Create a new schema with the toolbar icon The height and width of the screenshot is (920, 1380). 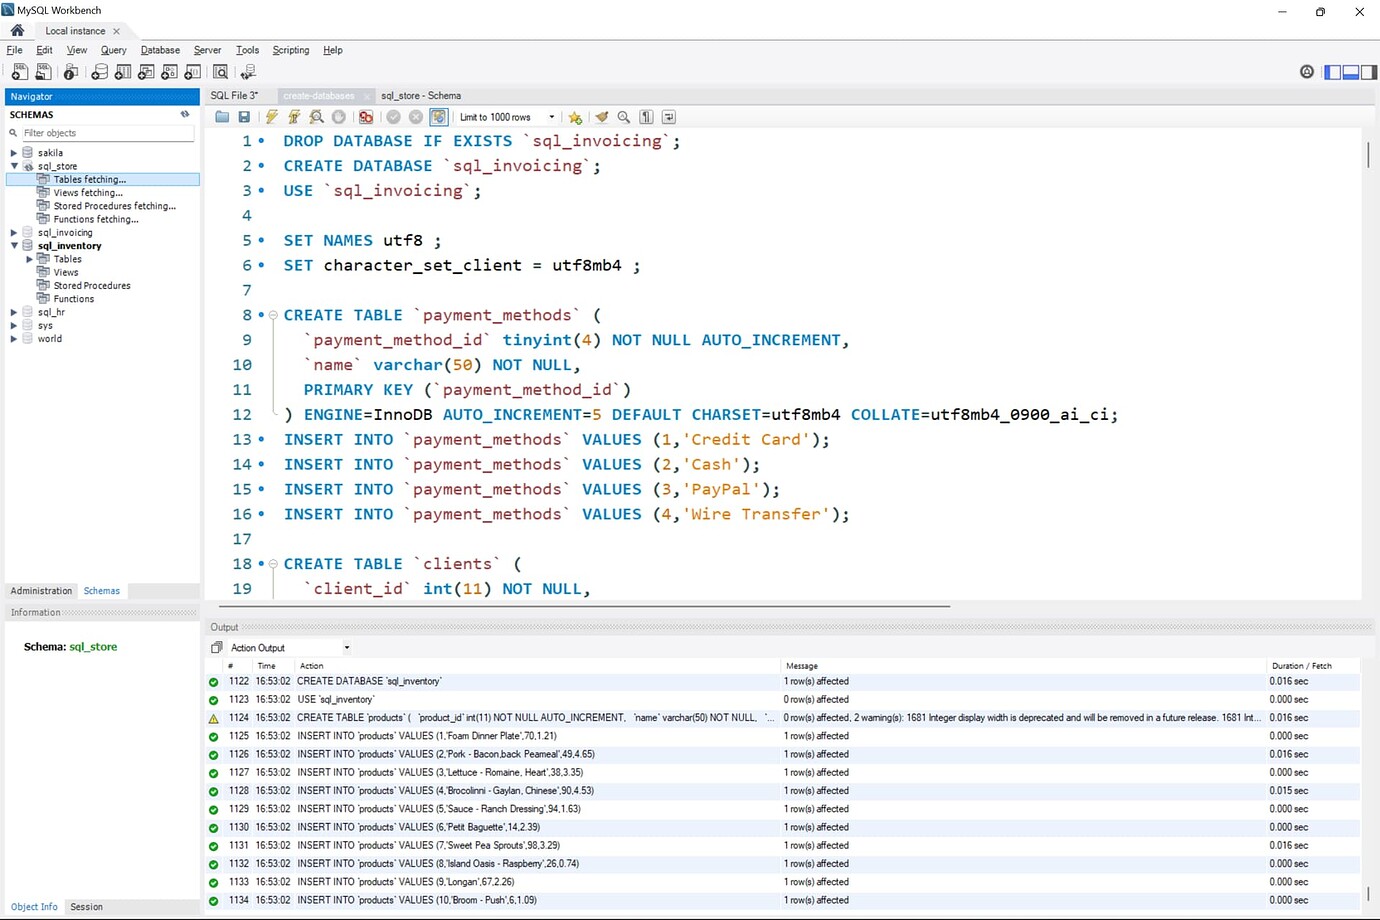(x=99, y=72)
